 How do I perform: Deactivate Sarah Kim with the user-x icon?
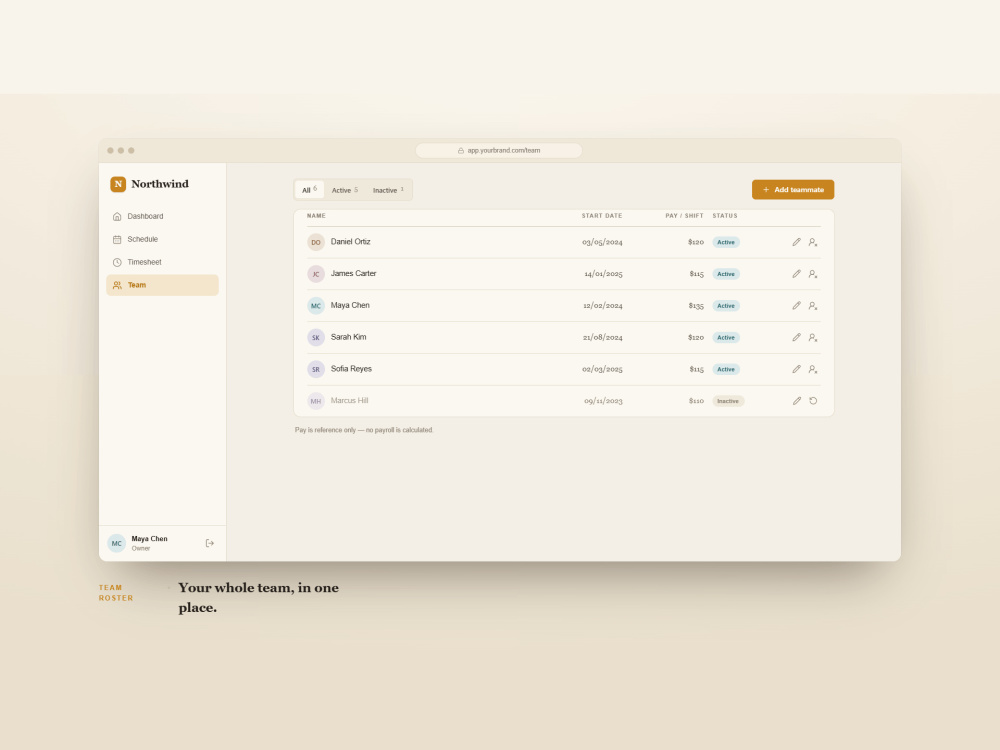(813, 337)
